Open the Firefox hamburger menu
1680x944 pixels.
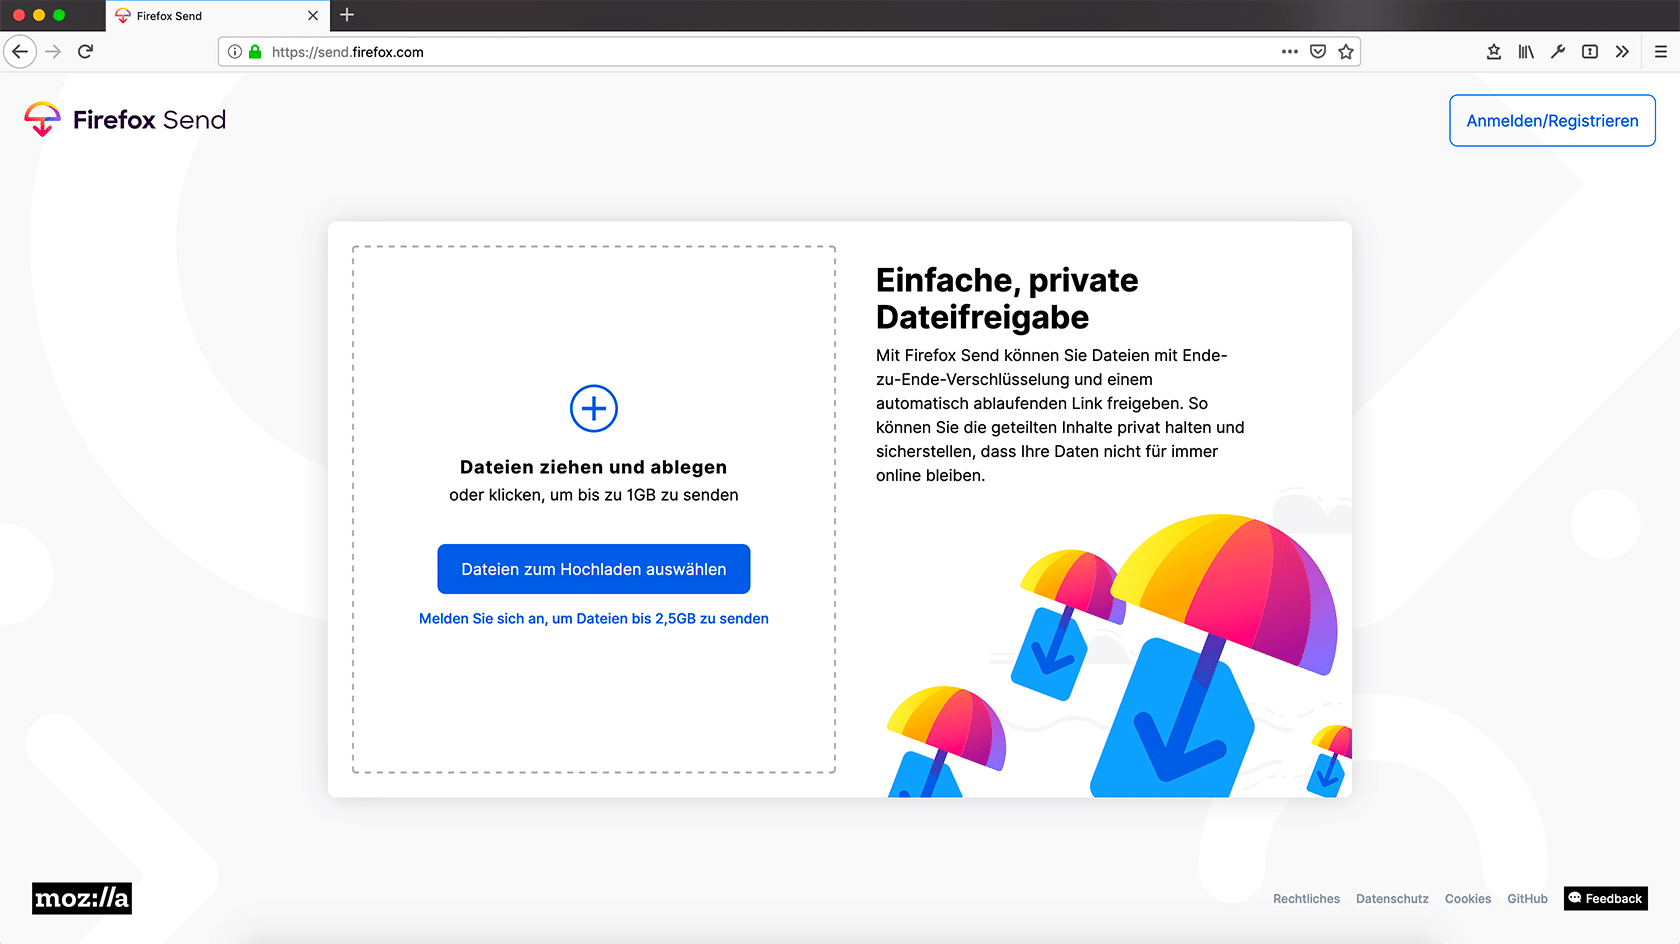tap(1661, 52)
